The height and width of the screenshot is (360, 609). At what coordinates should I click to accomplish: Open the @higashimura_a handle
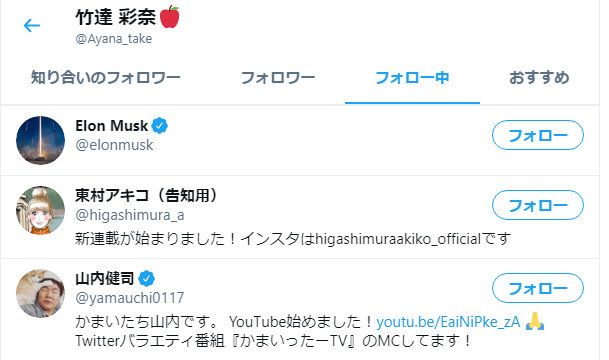(130, 215)
